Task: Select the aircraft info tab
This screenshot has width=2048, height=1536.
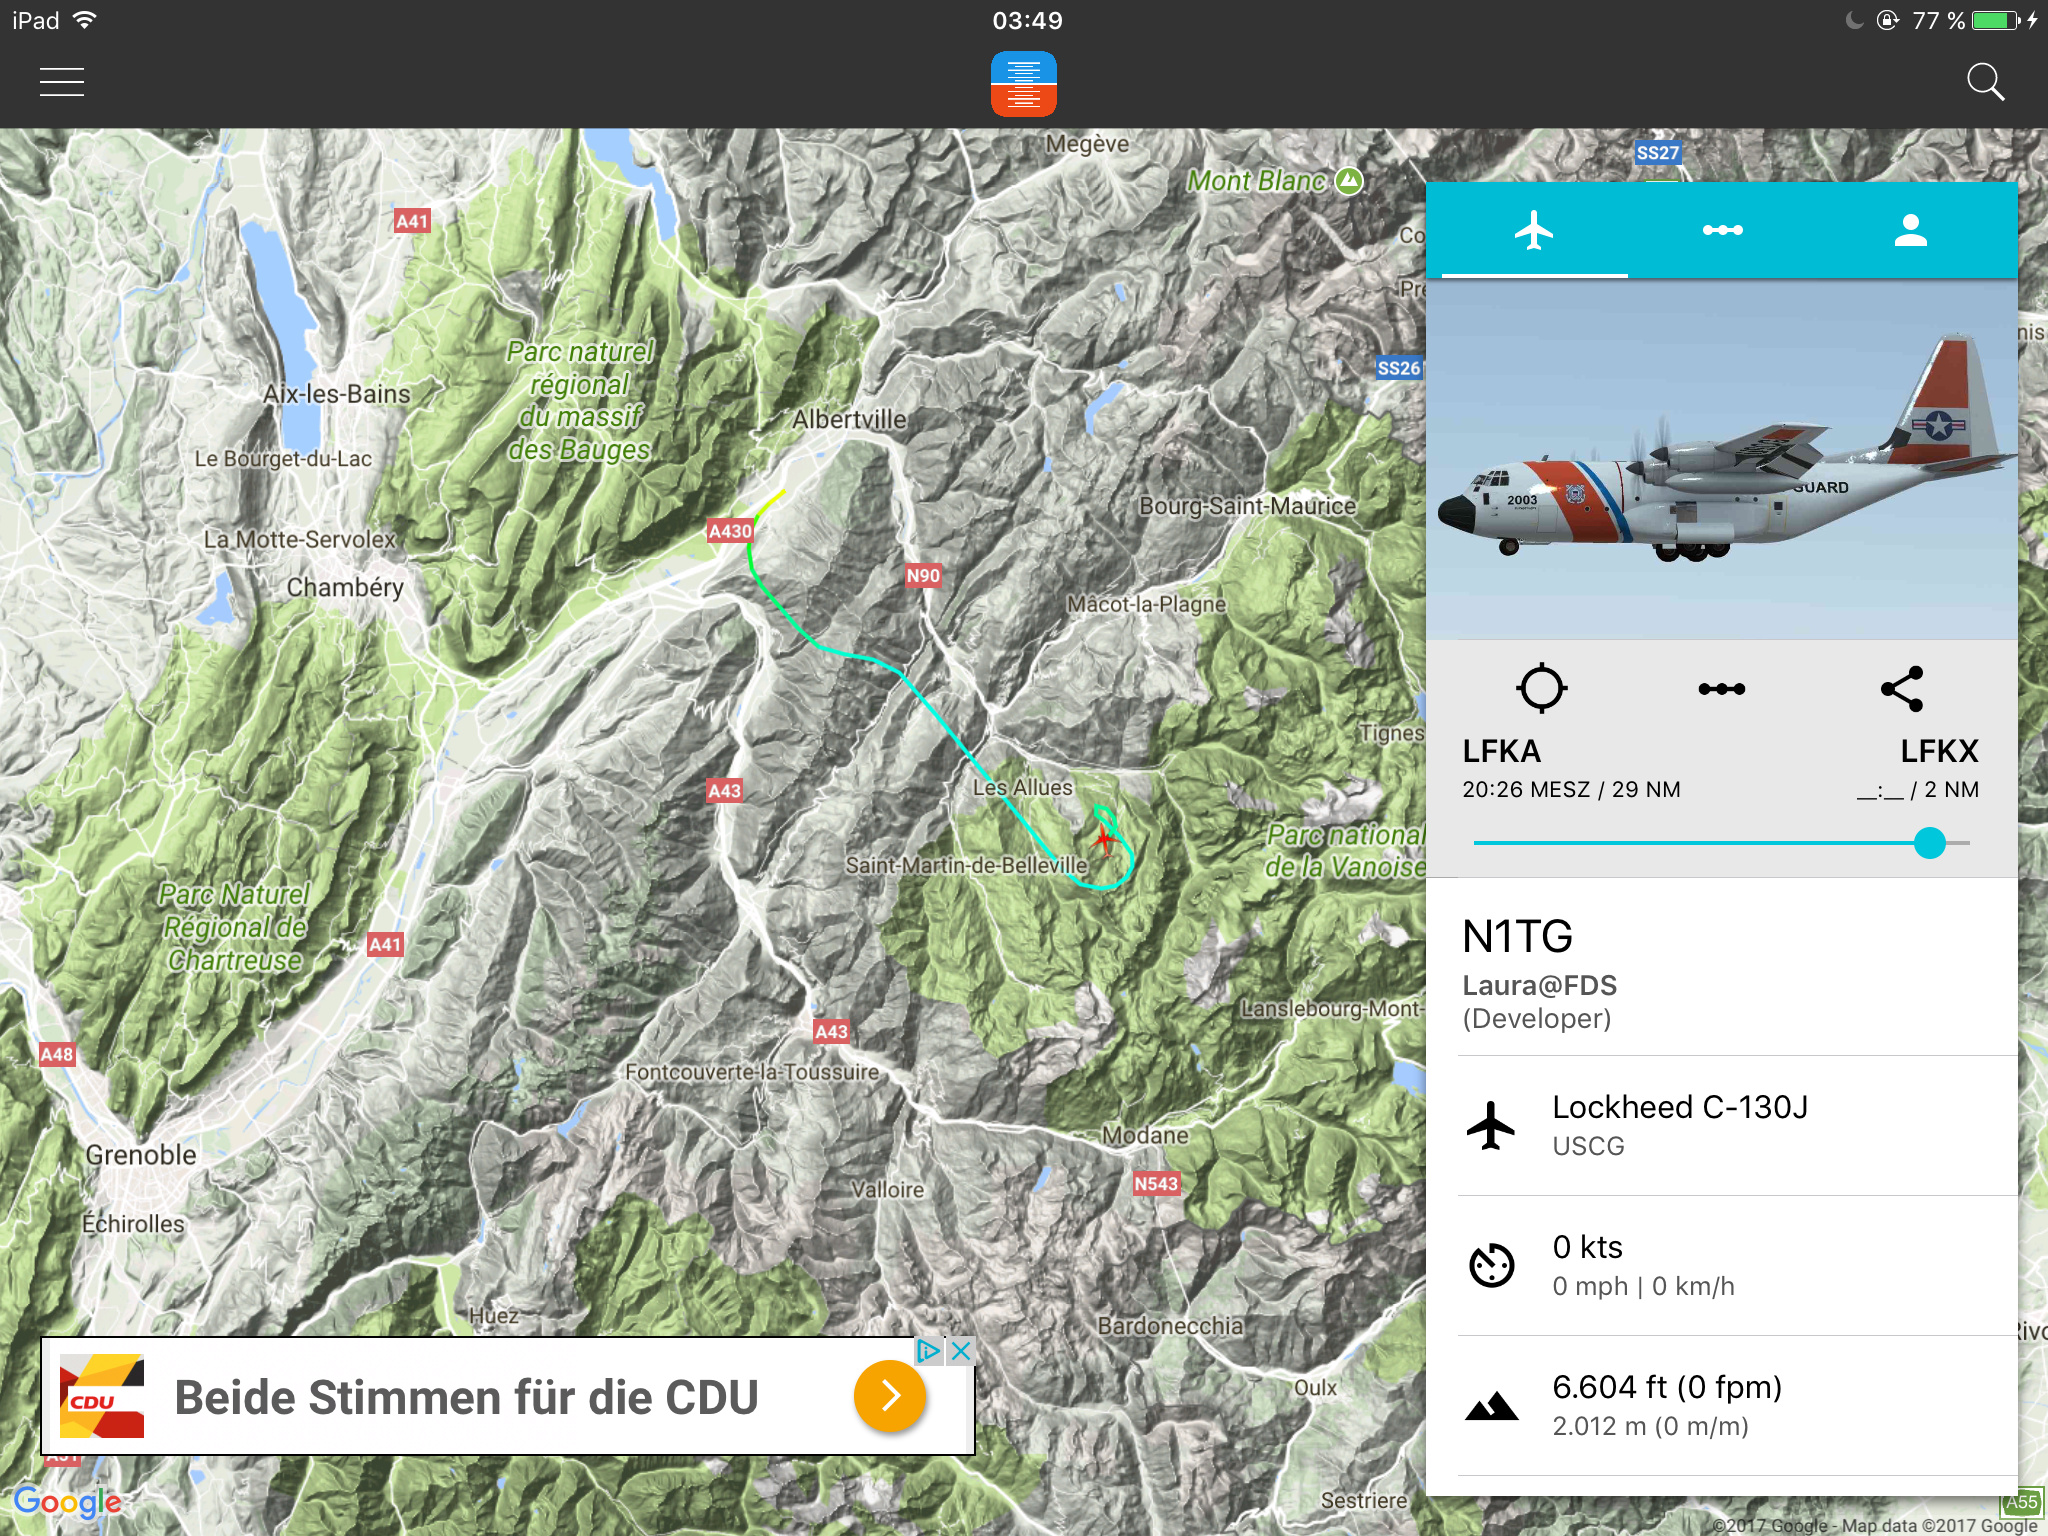Action: 1534,231
